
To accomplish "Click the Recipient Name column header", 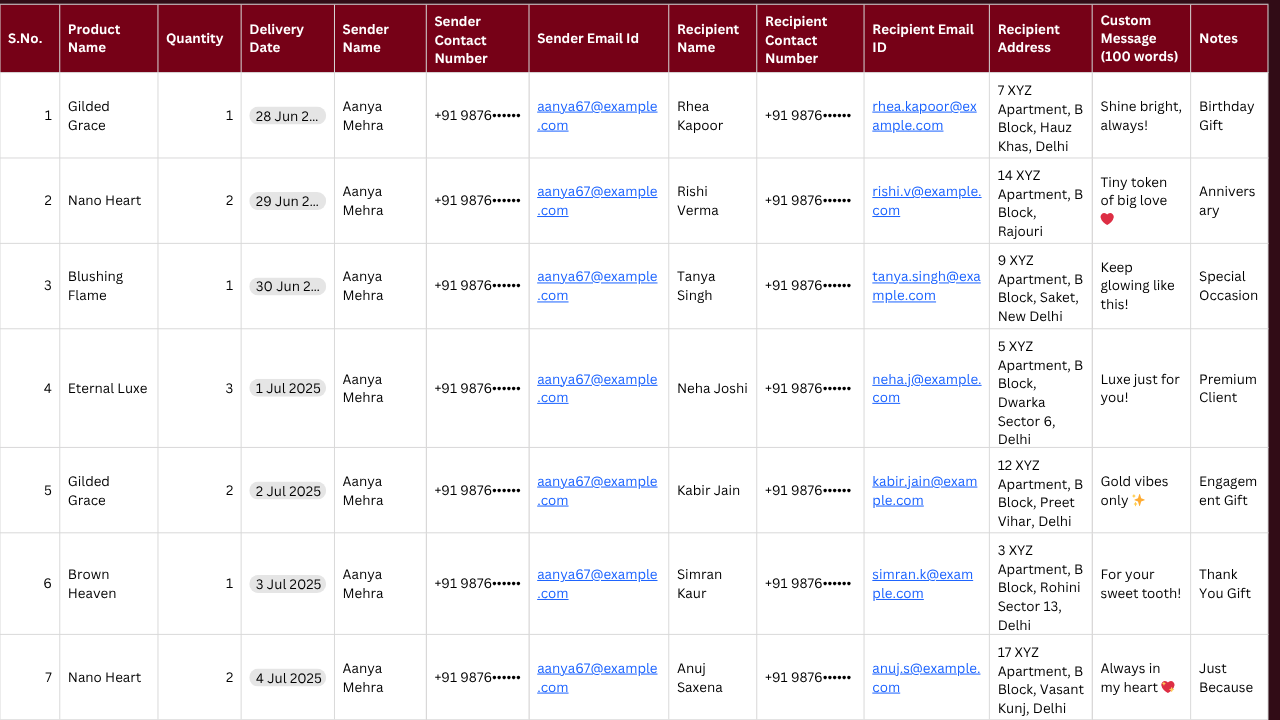I will pos(712,38).
